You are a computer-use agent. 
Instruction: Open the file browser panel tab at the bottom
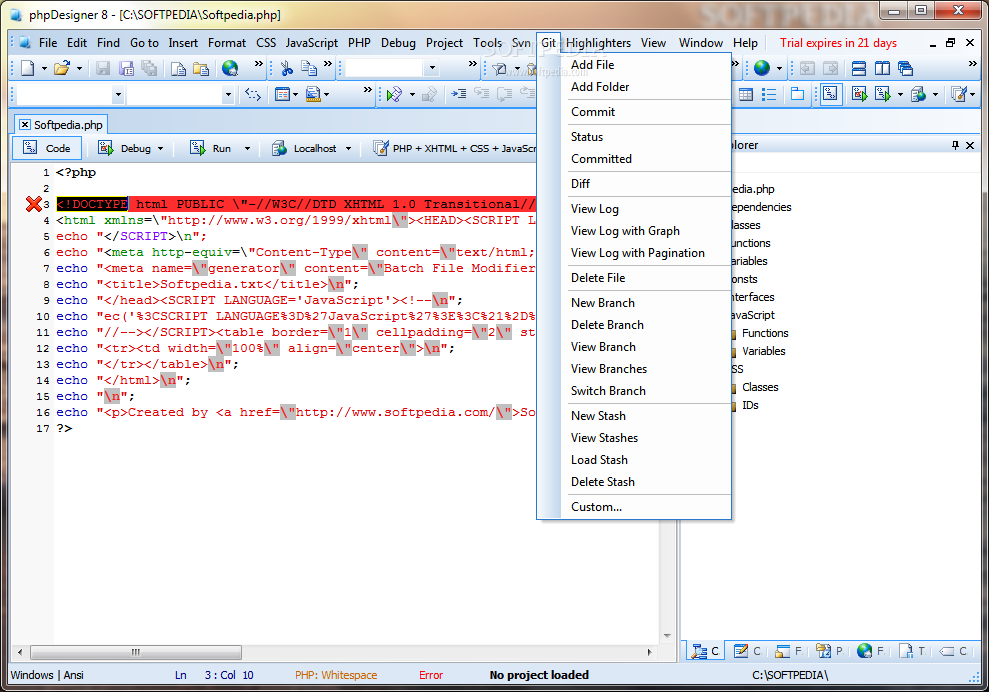[788, 651]
